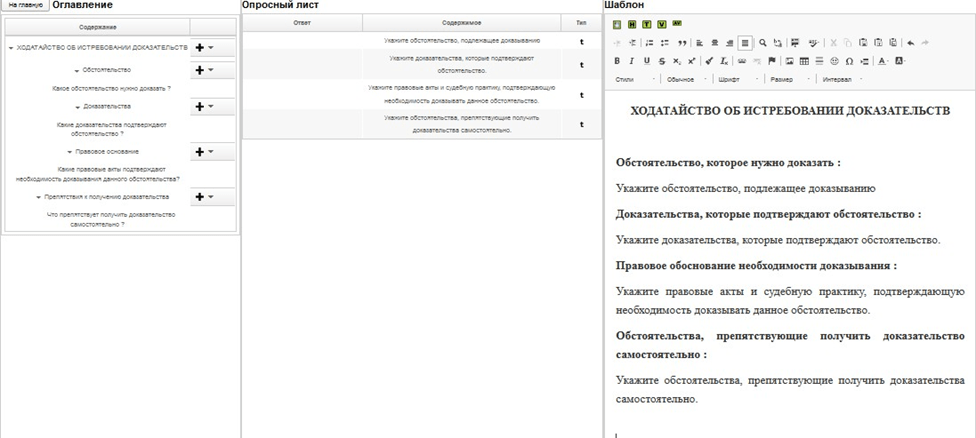The image size is (976, 438).
Task: Click the plus button beside Обстоятельство
Action: (200, 70)
